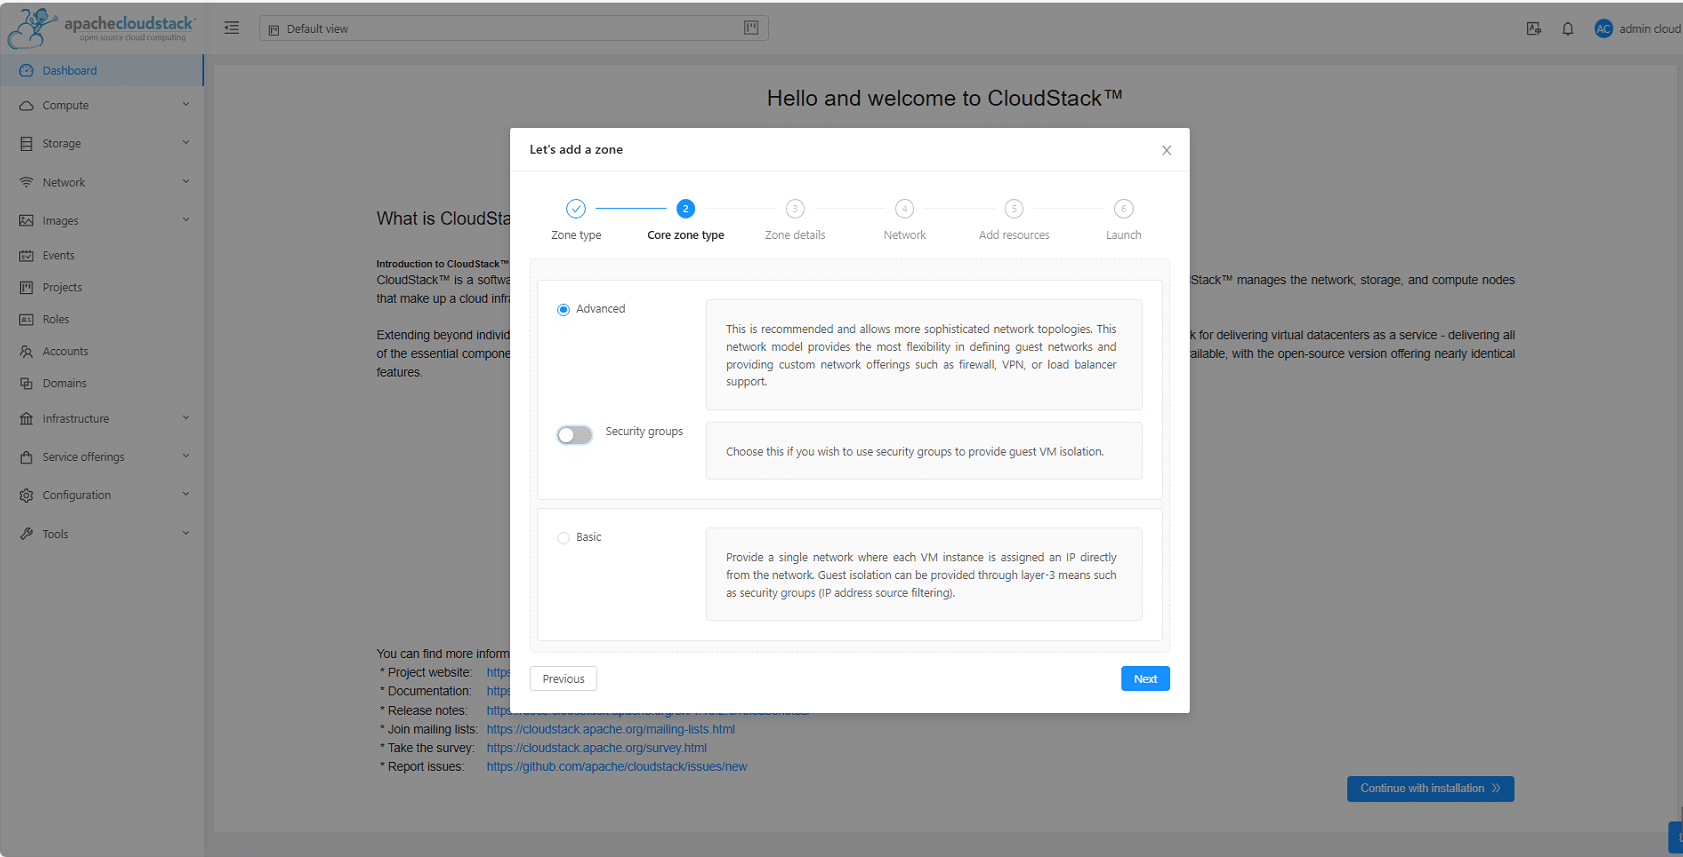Click the project icon inside Default view selector

point(751,28)
